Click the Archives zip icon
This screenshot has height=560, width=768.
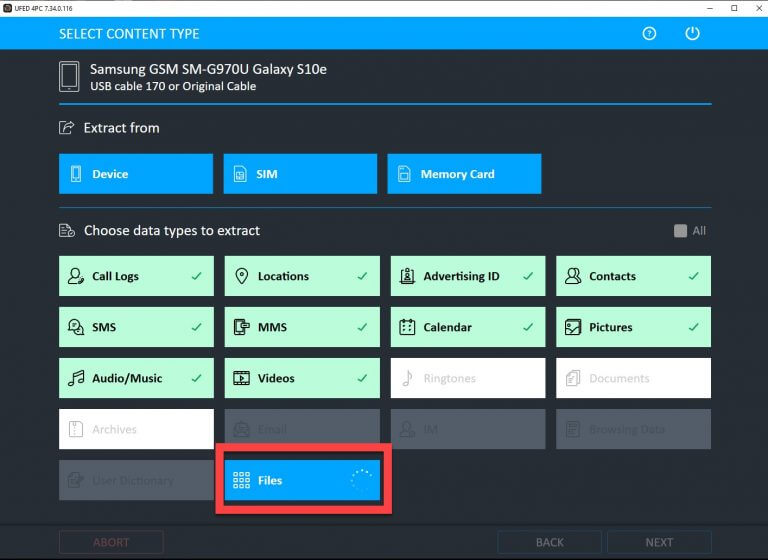point(76,429)
